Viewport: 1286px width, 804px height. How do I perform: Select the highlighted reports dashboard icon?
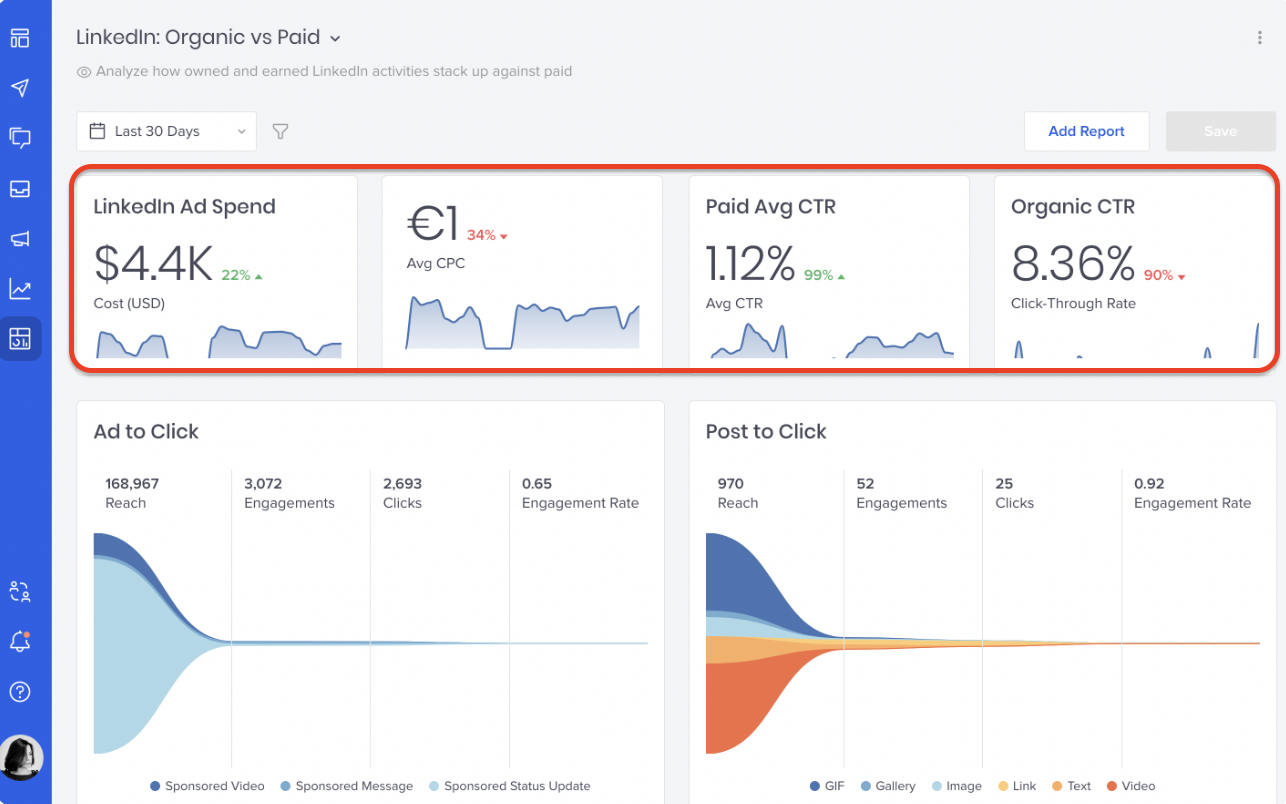(20, 339)
